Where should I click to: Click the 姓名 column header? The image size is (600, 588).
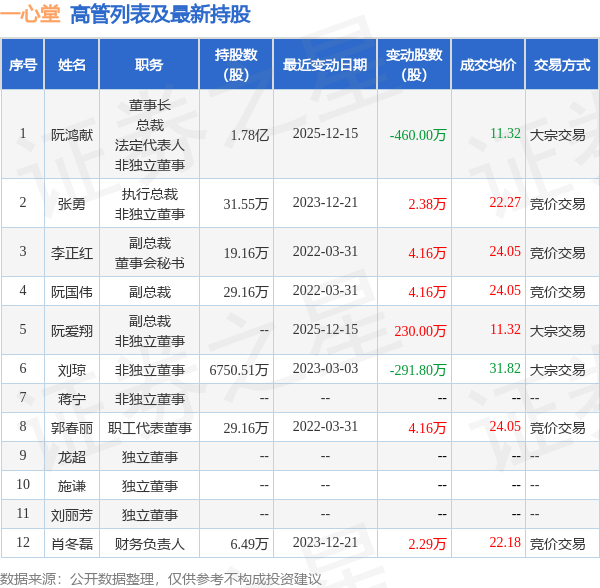pyautogui.click(x=72, y=65)
